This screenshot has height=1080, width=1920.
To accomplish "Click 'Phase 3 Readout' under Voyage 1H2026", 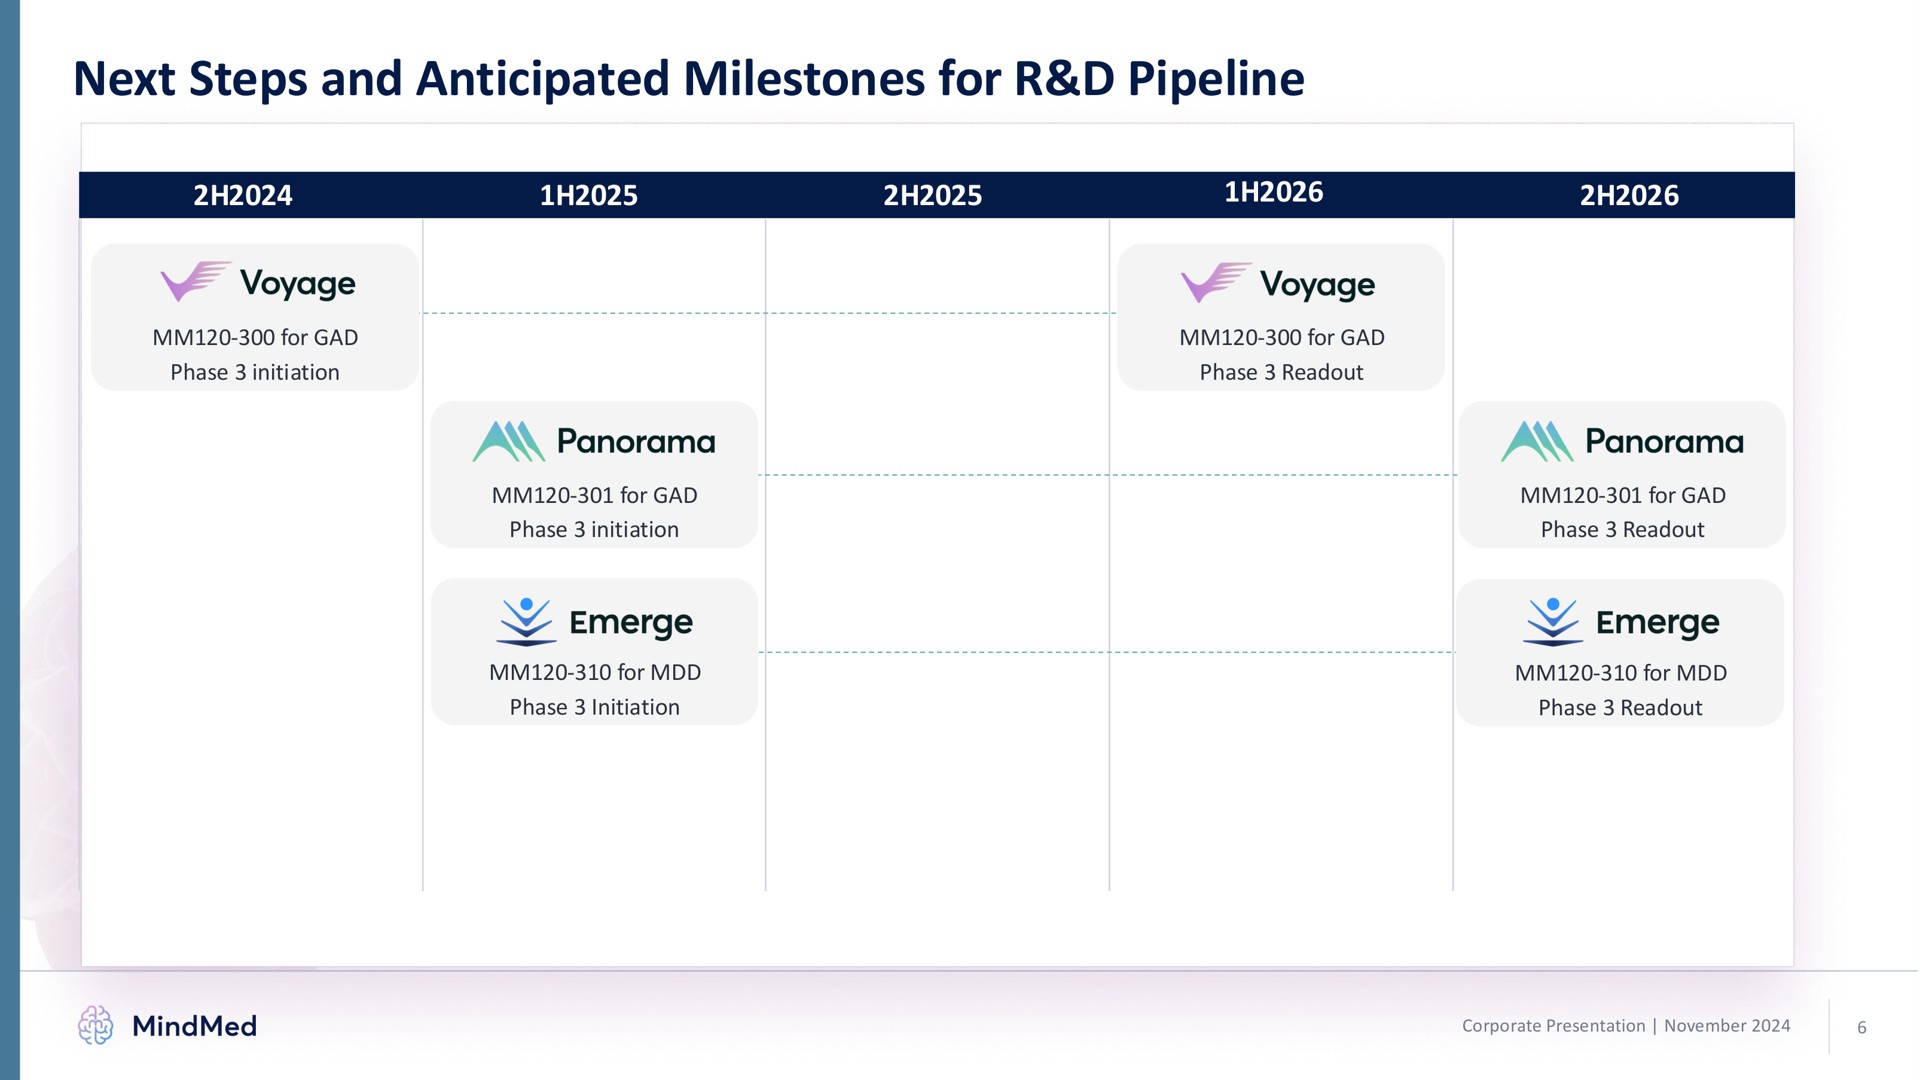I will coord(1282,372).
